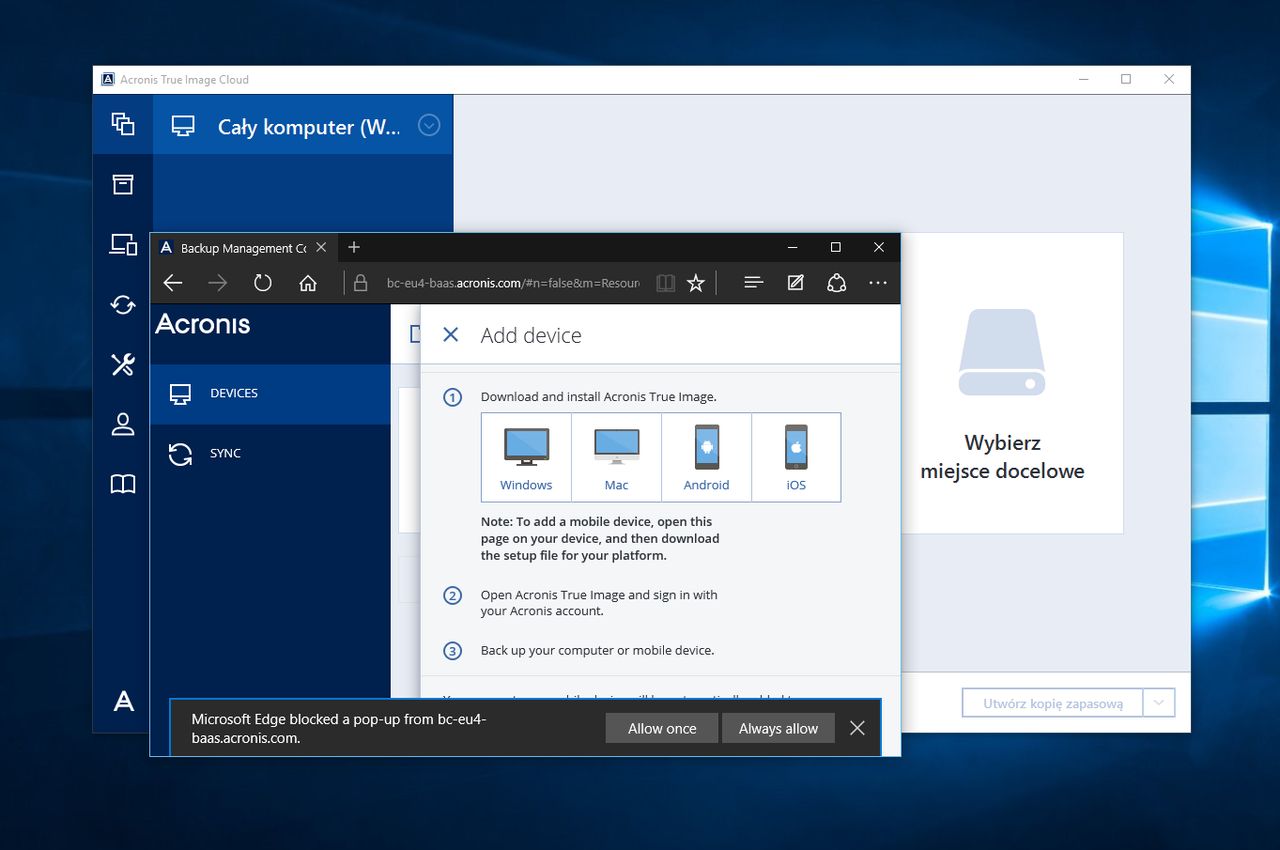Open the Account profile icon
Screen dimensions: 1280x850
pyautogui.click(x=123, y=424)
